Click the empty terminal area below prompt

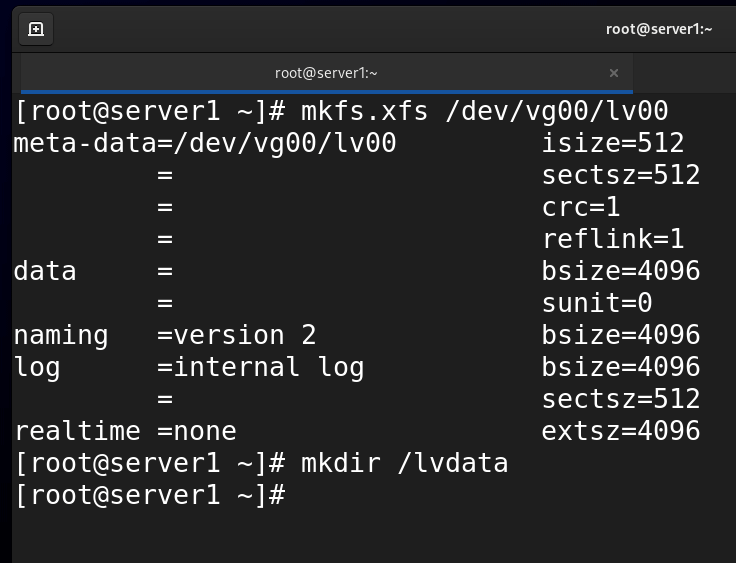tap(374, 538)
